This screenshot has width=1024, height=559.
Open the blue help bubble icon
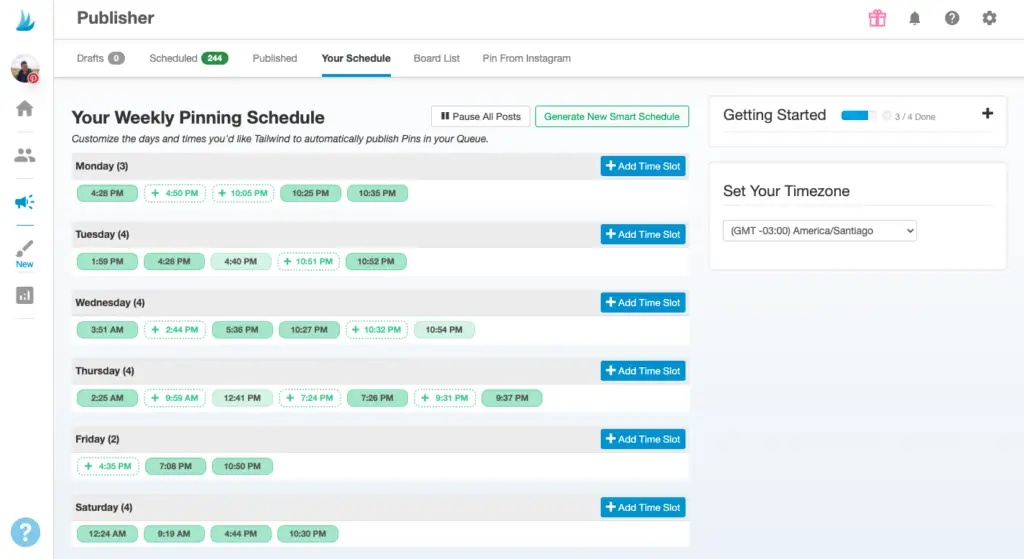[25, 532]
